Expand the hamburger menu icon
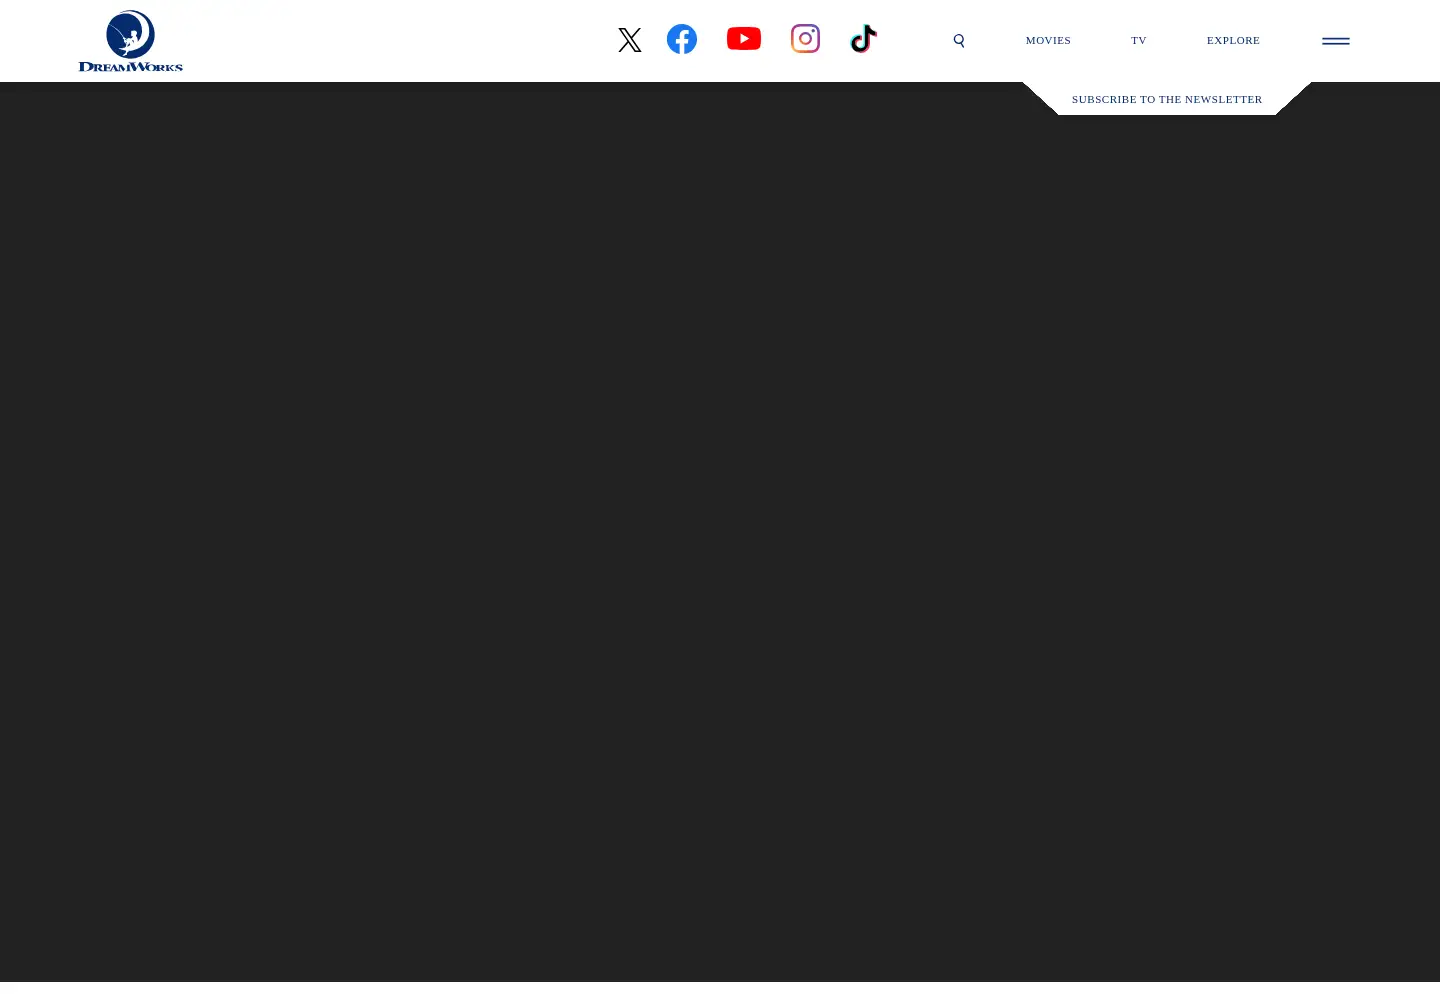This screenshot has height=1000, width=1440. (1336, 41)
